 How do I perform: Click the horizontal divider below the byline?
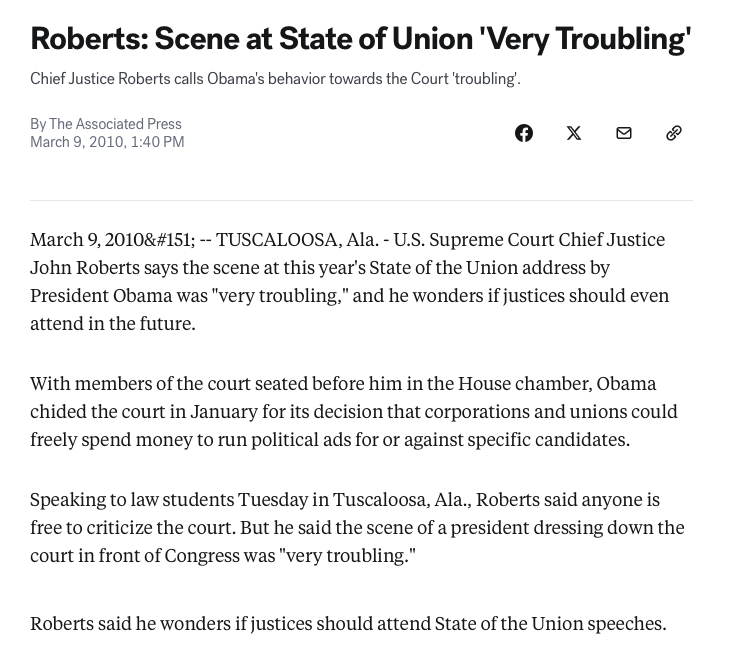(361, 200)
